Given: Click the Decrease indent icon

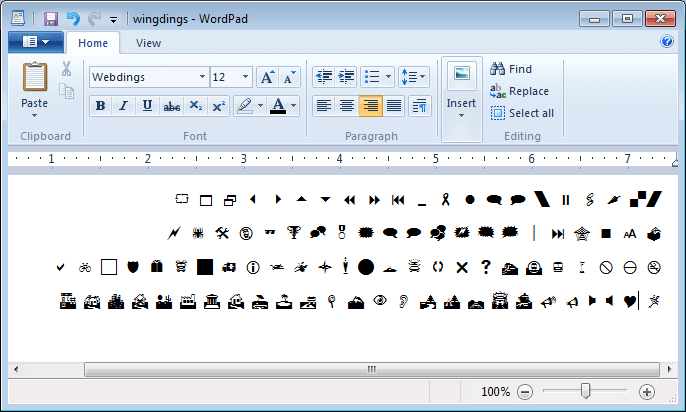Looking at the screenshot, I should click(323, 77).
